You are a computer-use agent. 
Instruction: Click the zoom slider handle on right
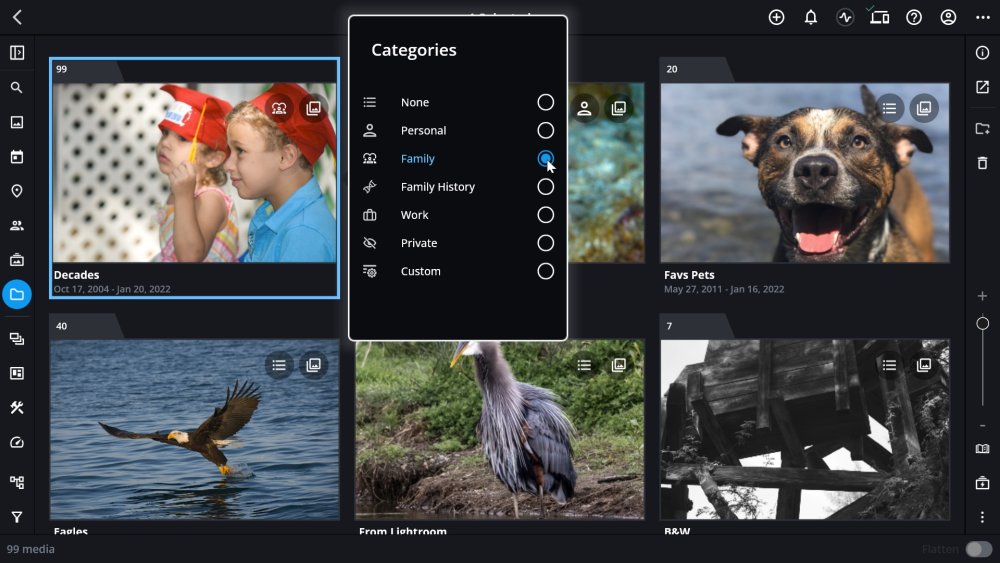pos(982,323)
